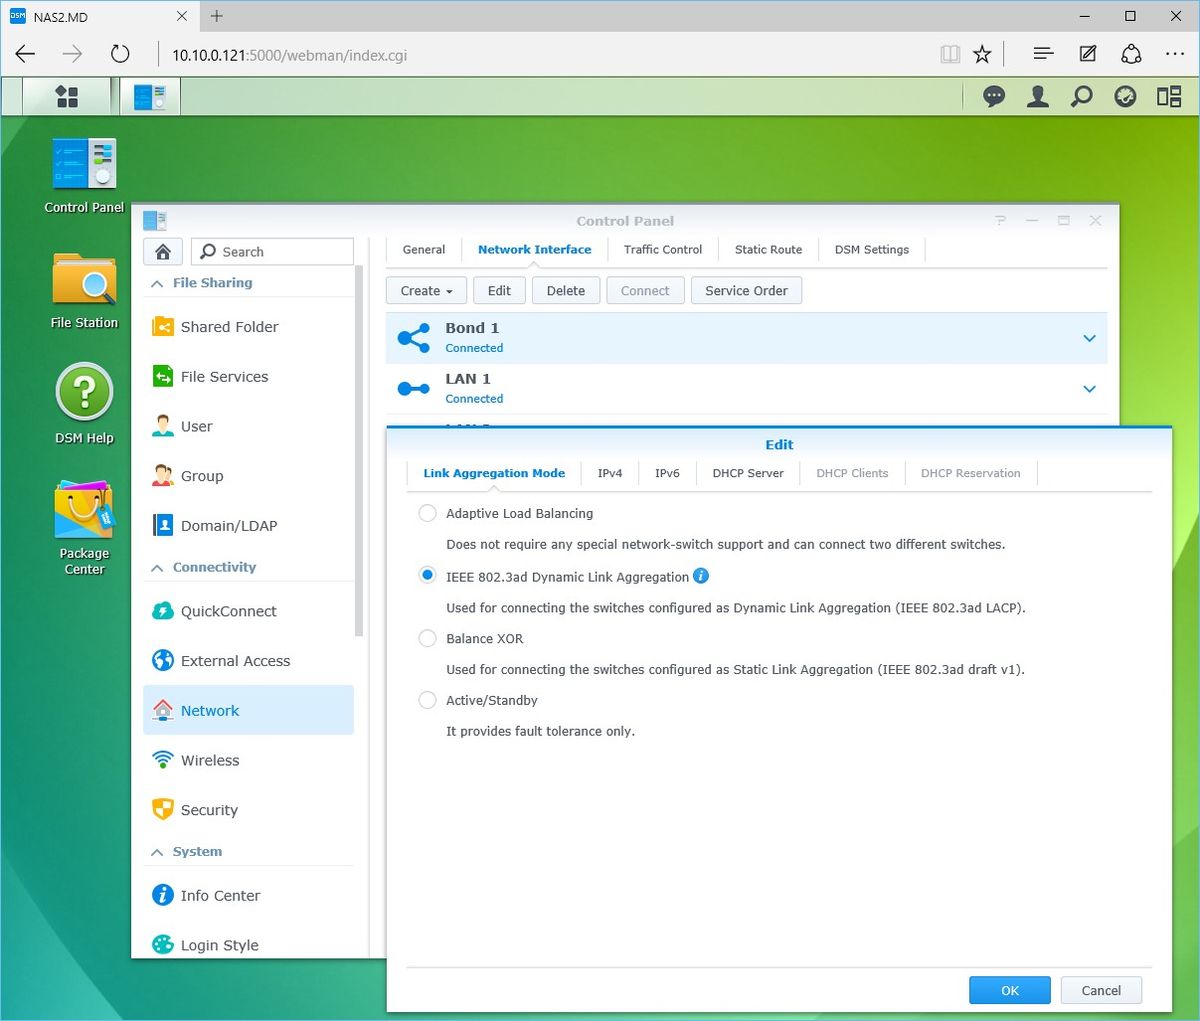Viewport: 1200px width, 1021px height.
Task: Click the info icon beside IEEE 802.3ad
Action: click(x=701, y=576)
